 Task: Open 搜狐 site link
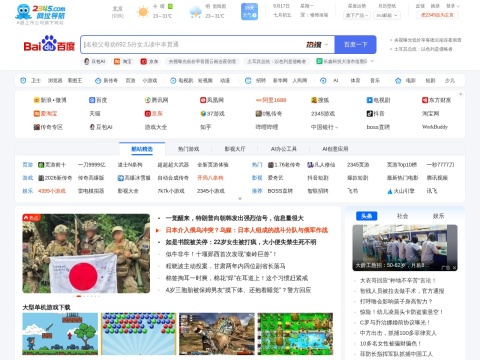[x=320, y=100]
